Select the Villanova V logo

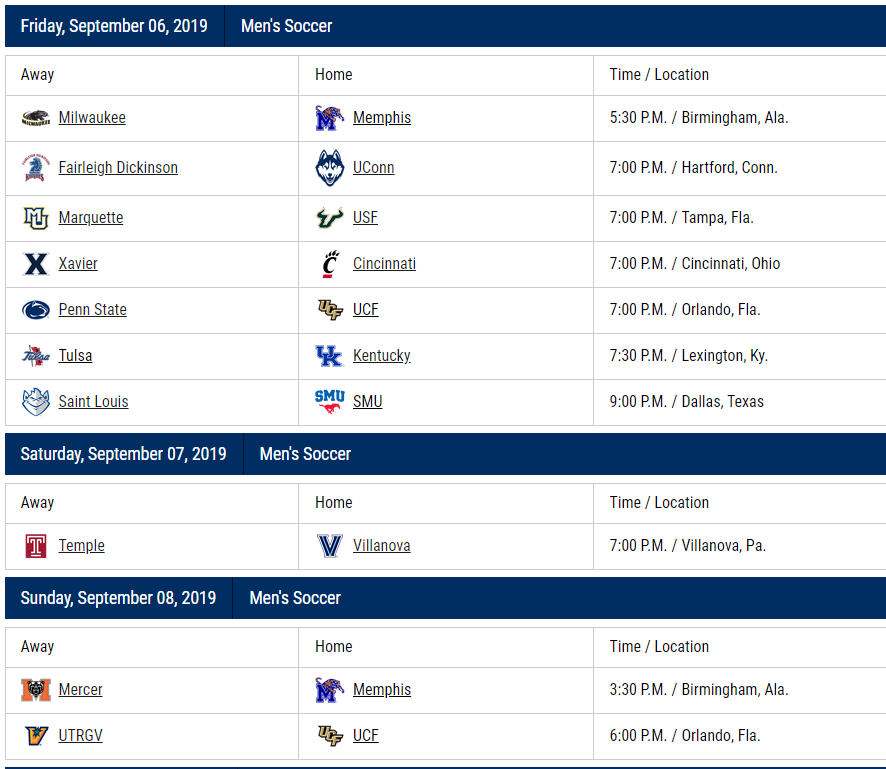pos(329,546)
